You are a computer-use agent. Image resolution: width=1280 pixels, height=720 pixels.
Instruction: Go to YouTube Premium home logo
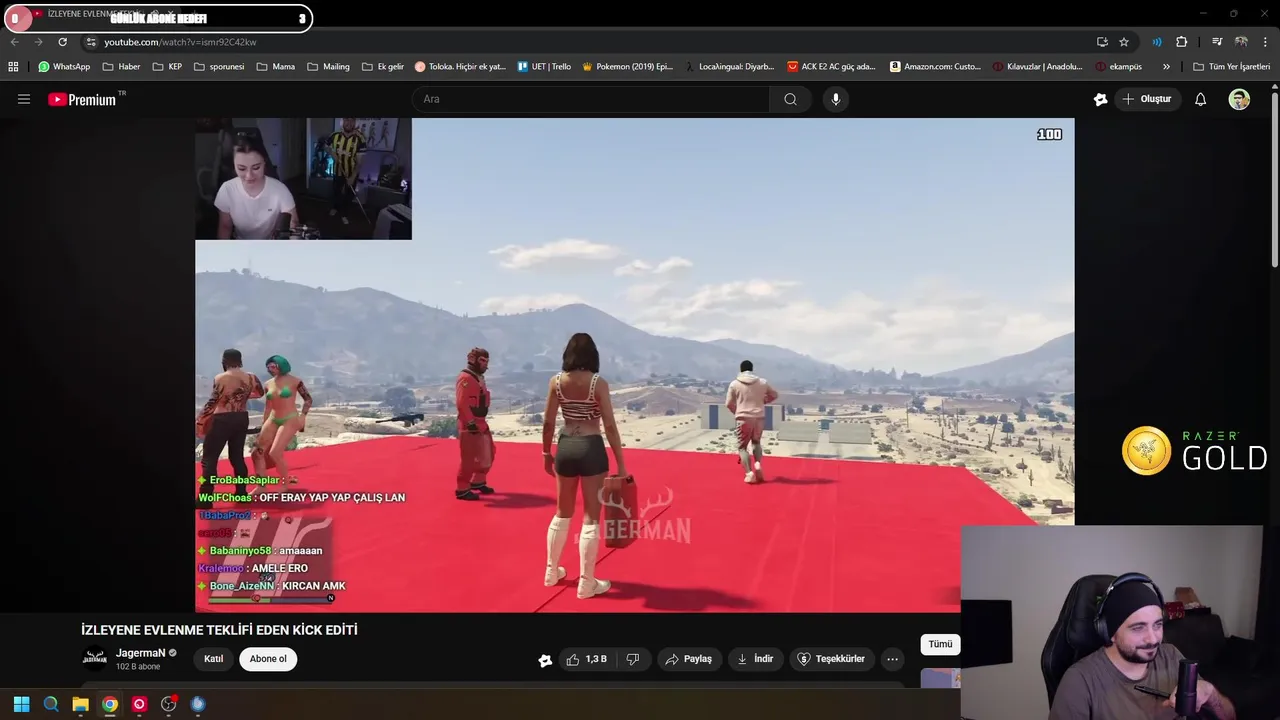pyautogui.click(x=82, y=99)
